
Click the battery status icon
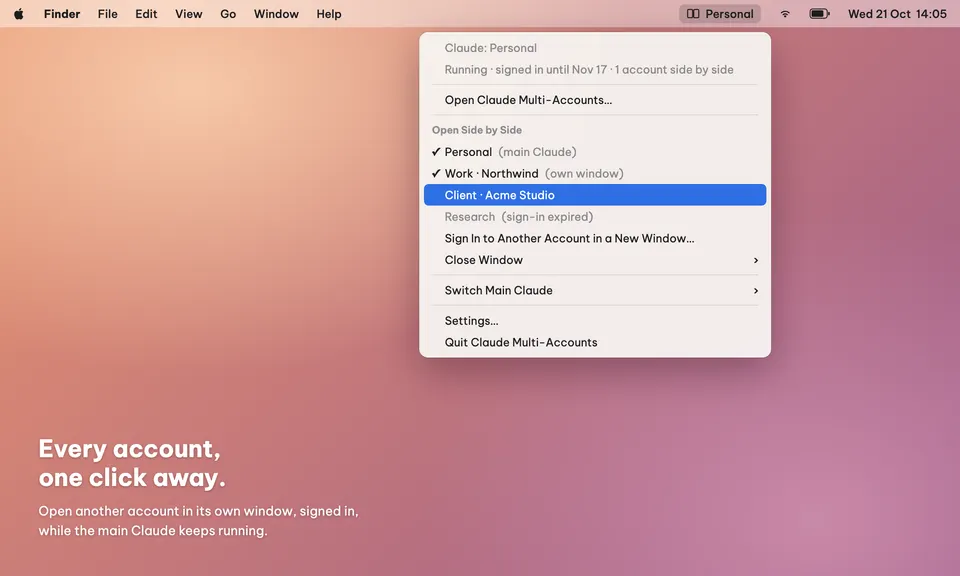pyautogui.click(x=819, y=13)
